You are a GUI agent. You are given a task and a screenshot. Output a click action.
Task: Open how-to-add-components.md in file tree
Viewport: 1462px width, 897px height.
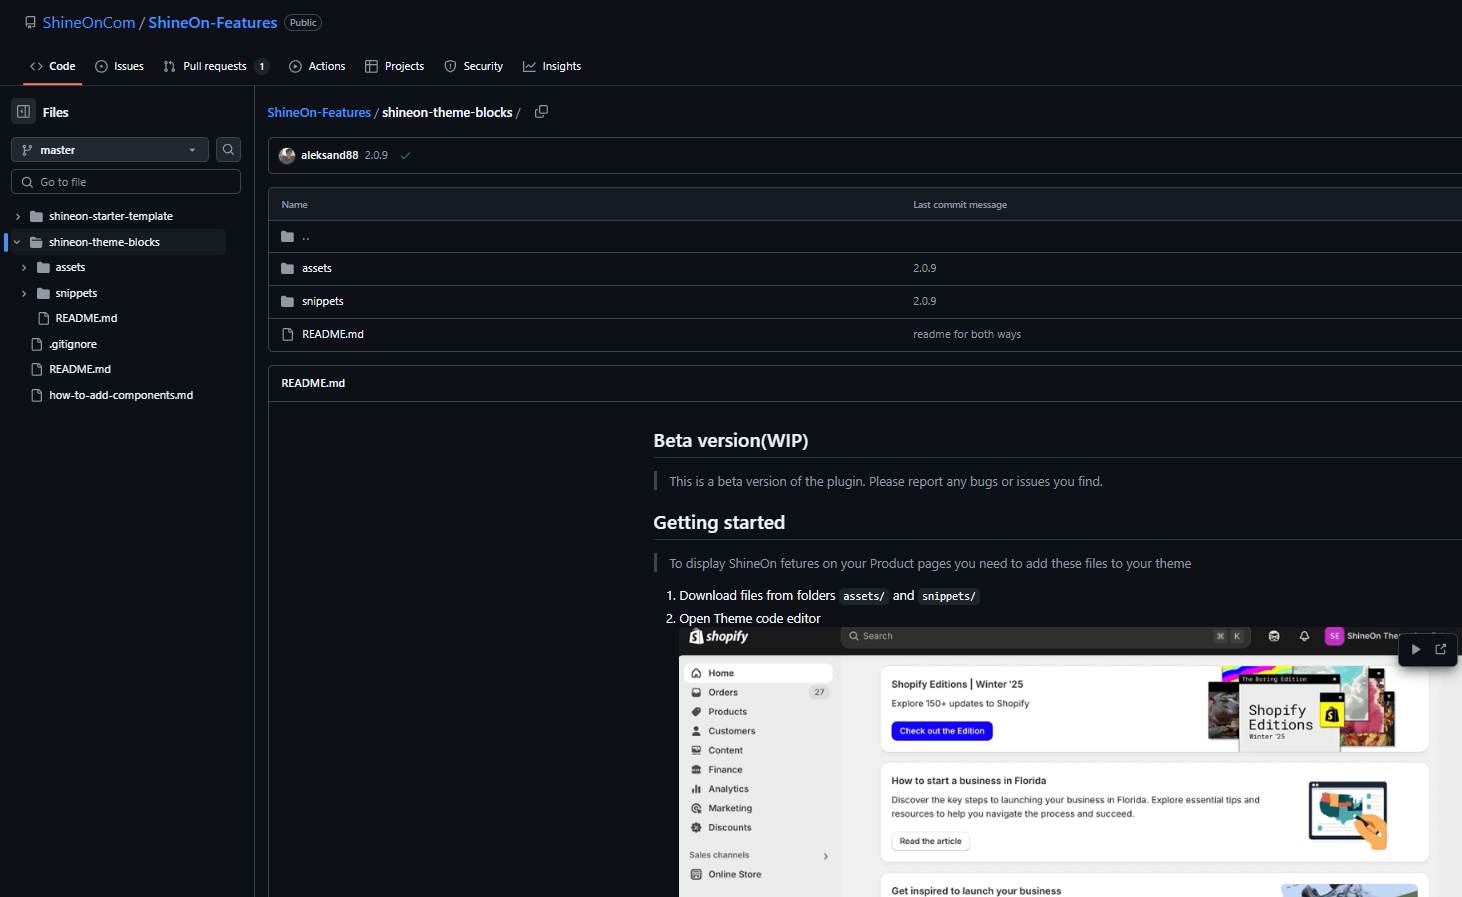(121, 395)
